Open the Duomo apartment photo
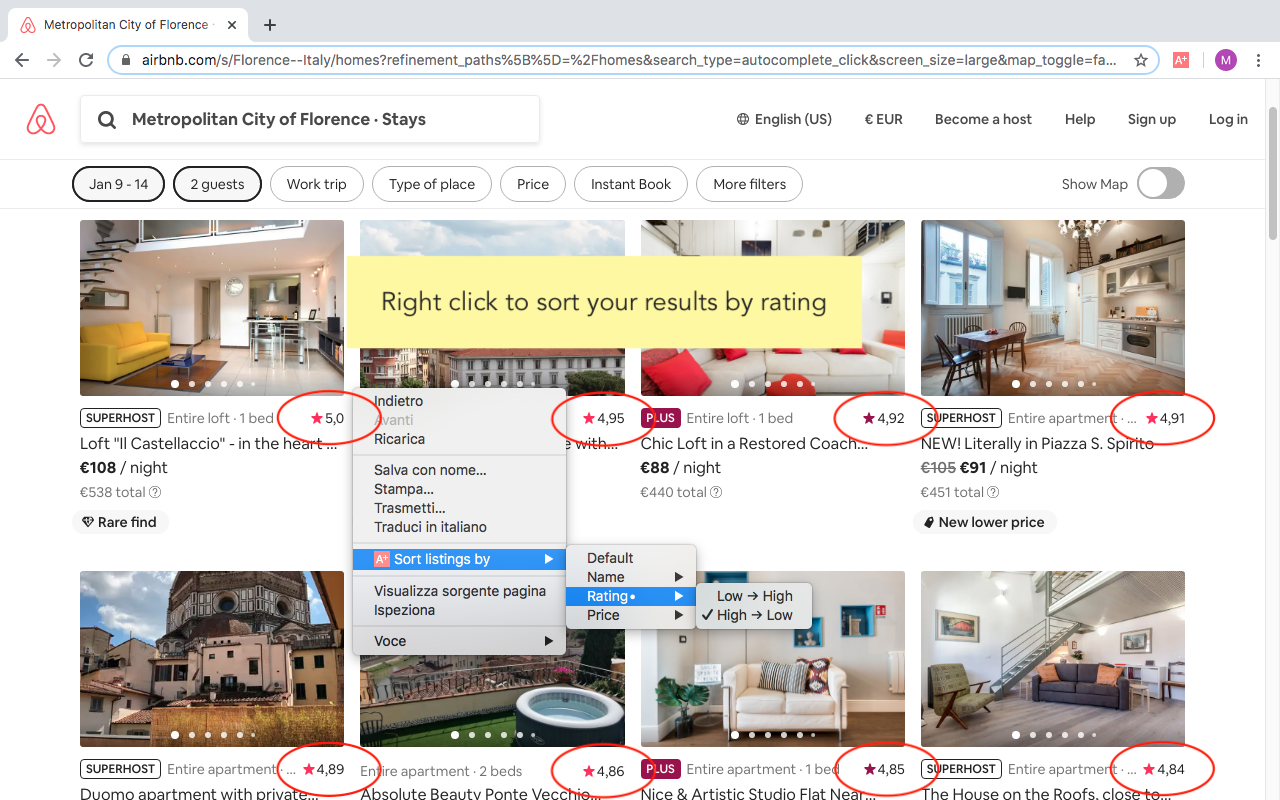 click(212, 659)
